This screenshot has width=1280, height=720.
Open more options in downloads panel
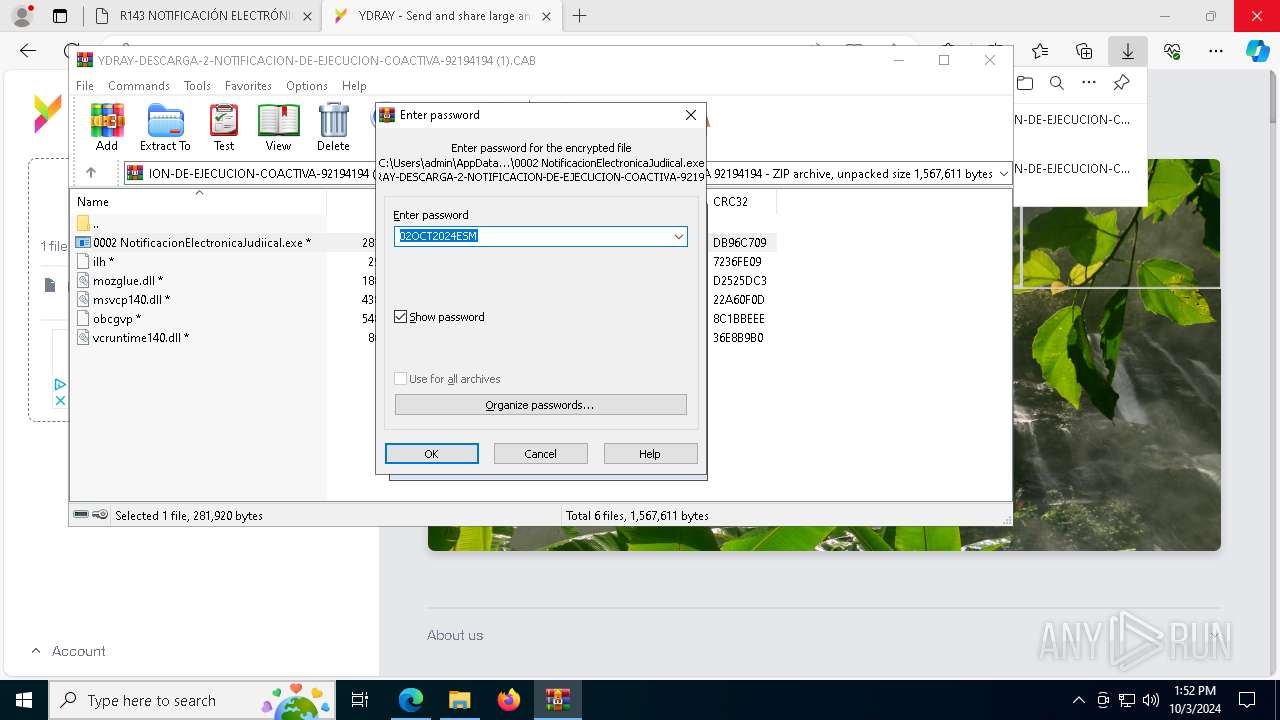1089,83
